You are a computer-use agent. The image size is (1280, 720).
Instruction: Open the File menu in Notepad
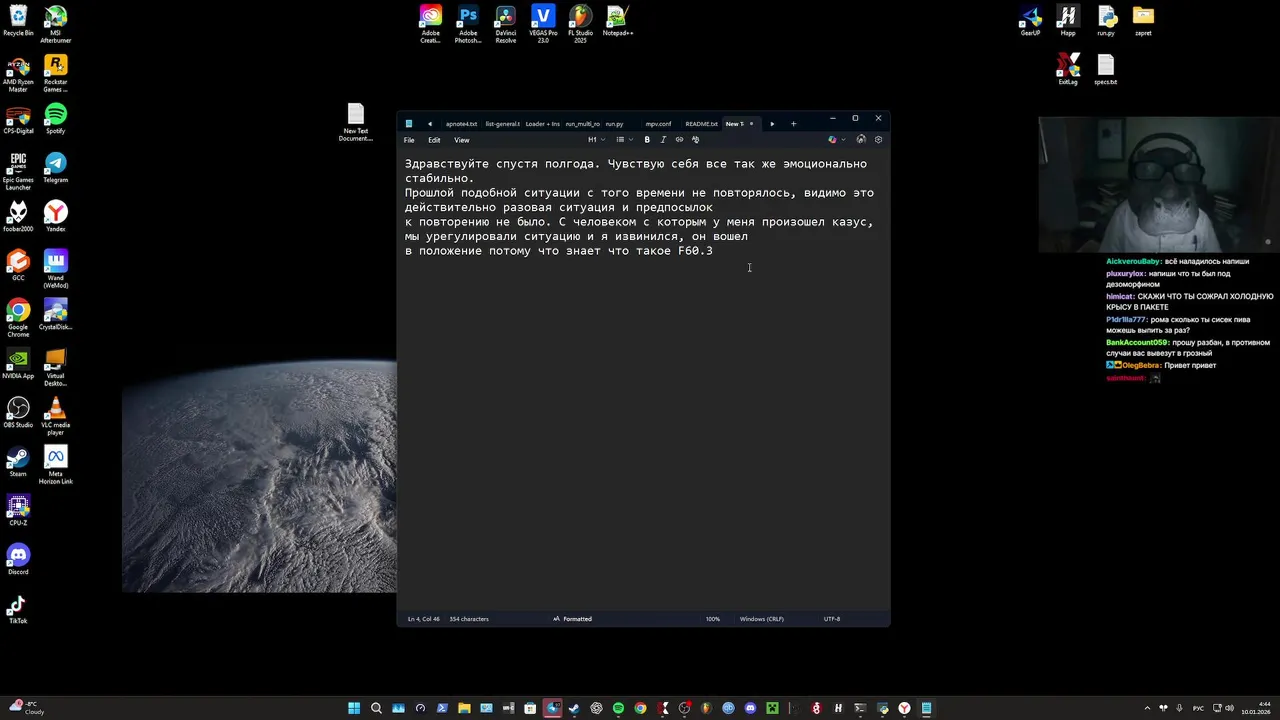[409, 140]
